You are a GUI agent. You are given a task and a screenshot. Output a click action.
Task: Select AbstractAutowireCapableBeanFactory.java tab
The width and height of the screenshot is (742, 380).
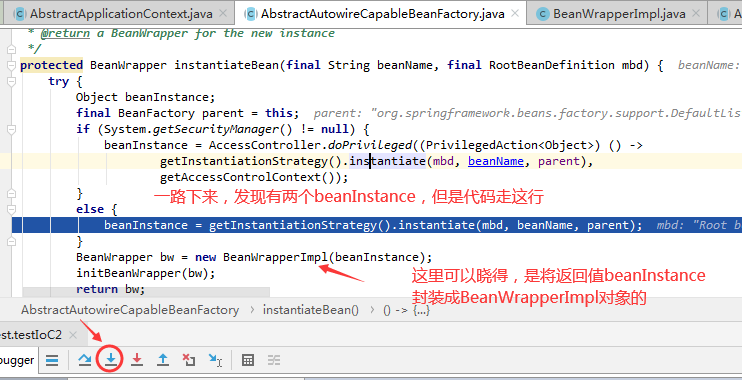click(x=382, y=14)
